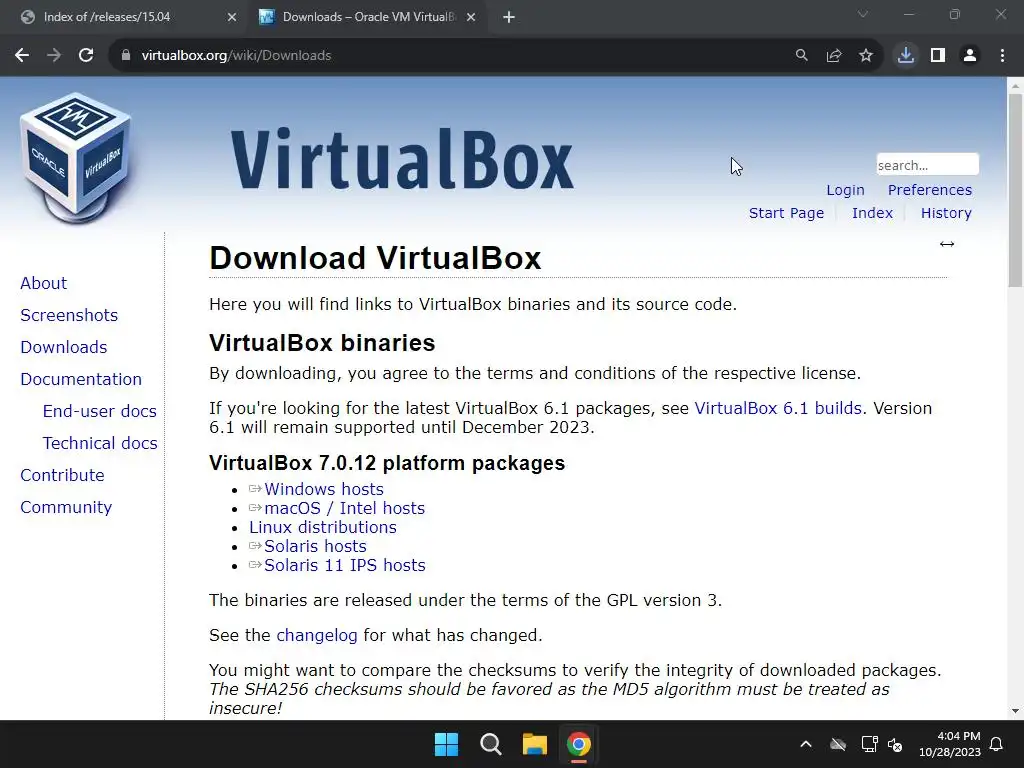
Task: Download Solaris 11 IPS hosts package
Action: 345,565
